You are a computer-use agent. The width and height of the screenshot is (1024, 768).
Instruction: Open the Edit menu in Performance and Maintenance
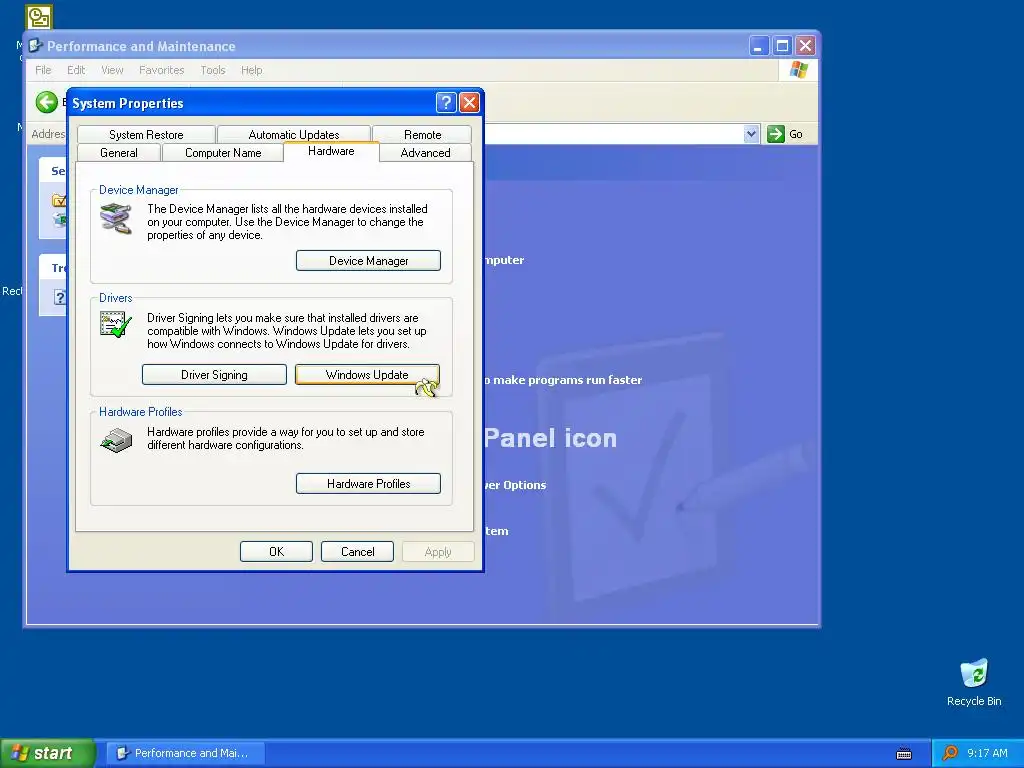[76, 70]
